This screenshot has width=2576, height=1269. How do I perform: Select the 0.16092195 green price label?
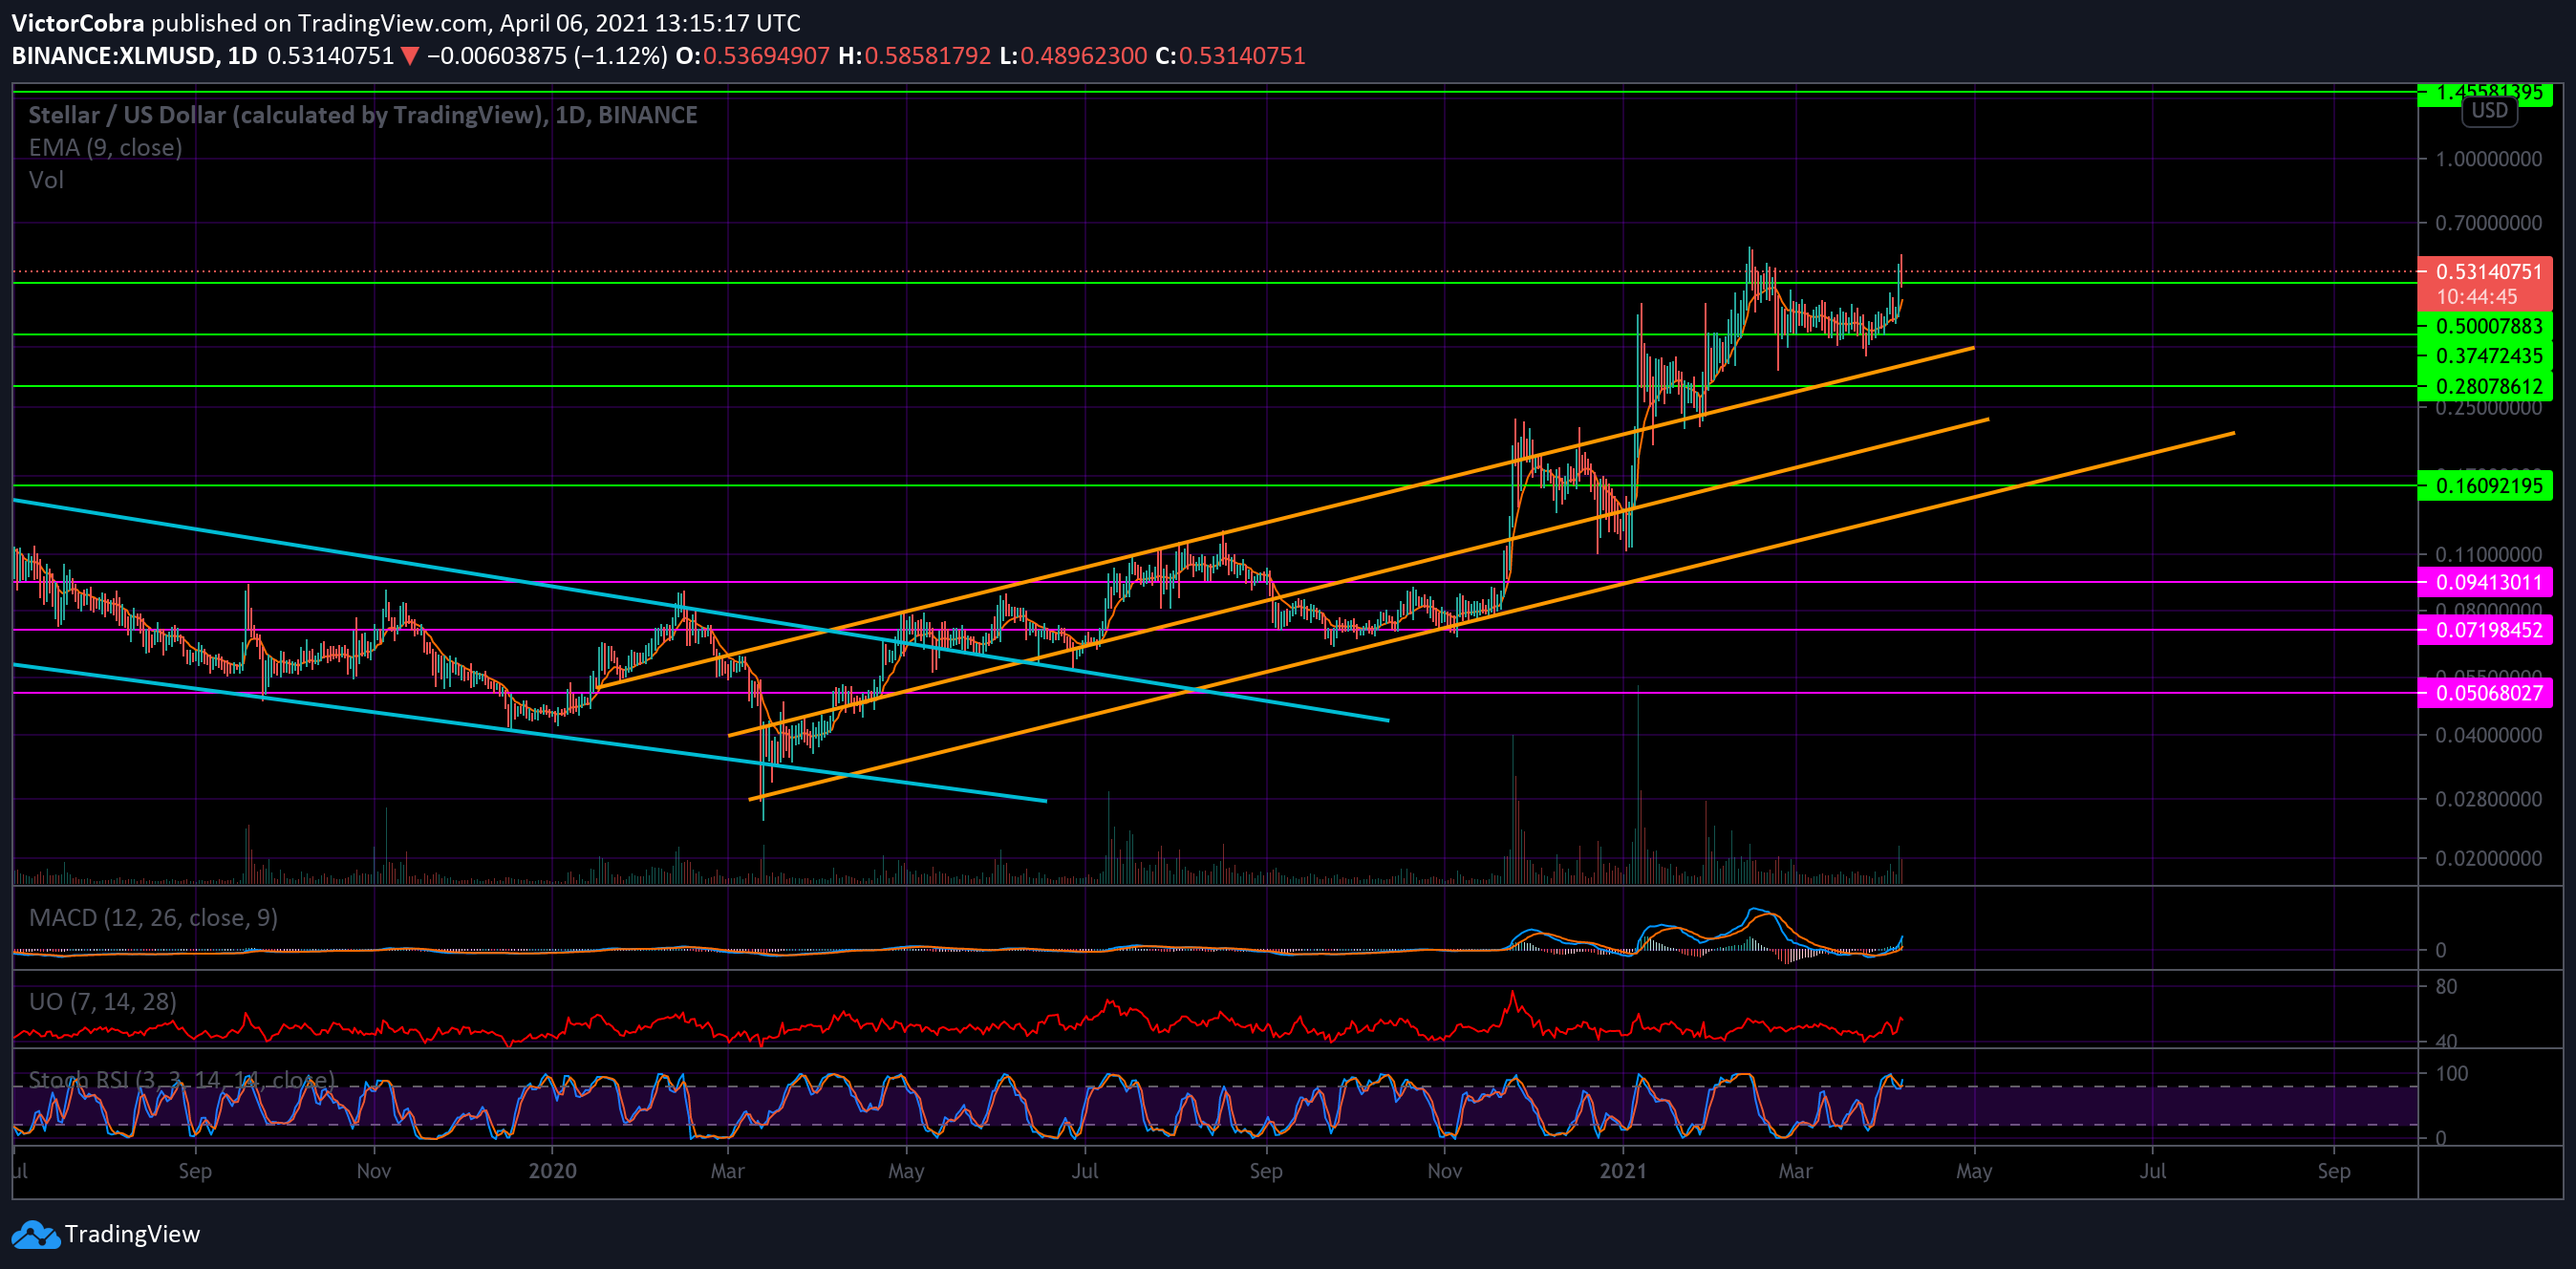tap(2485, 486)
